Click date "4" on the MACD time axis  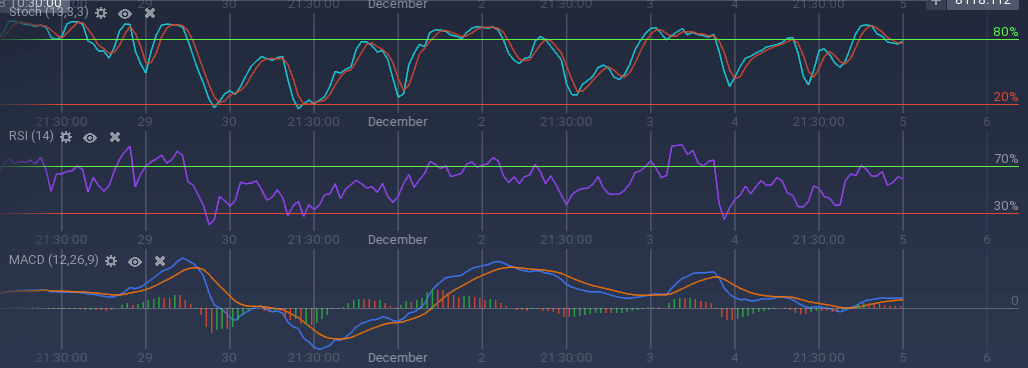pyautogui.click(x=735, y=358)
